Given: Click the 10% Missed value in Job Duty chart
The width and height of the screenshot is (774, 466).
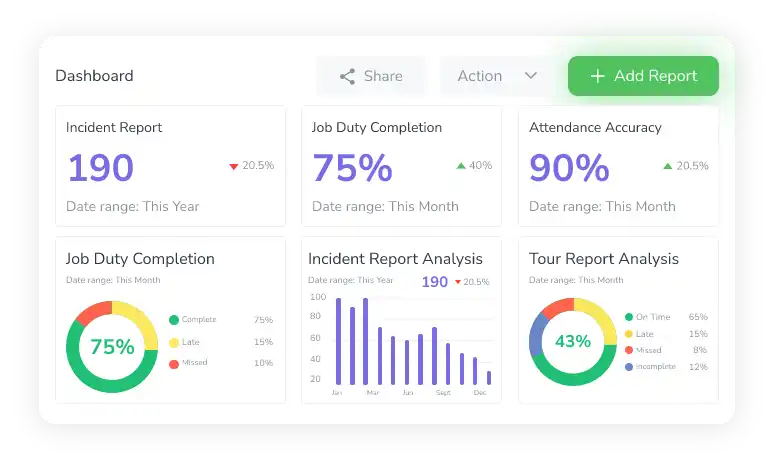Looking at the screenshot, I should point(264,363).
